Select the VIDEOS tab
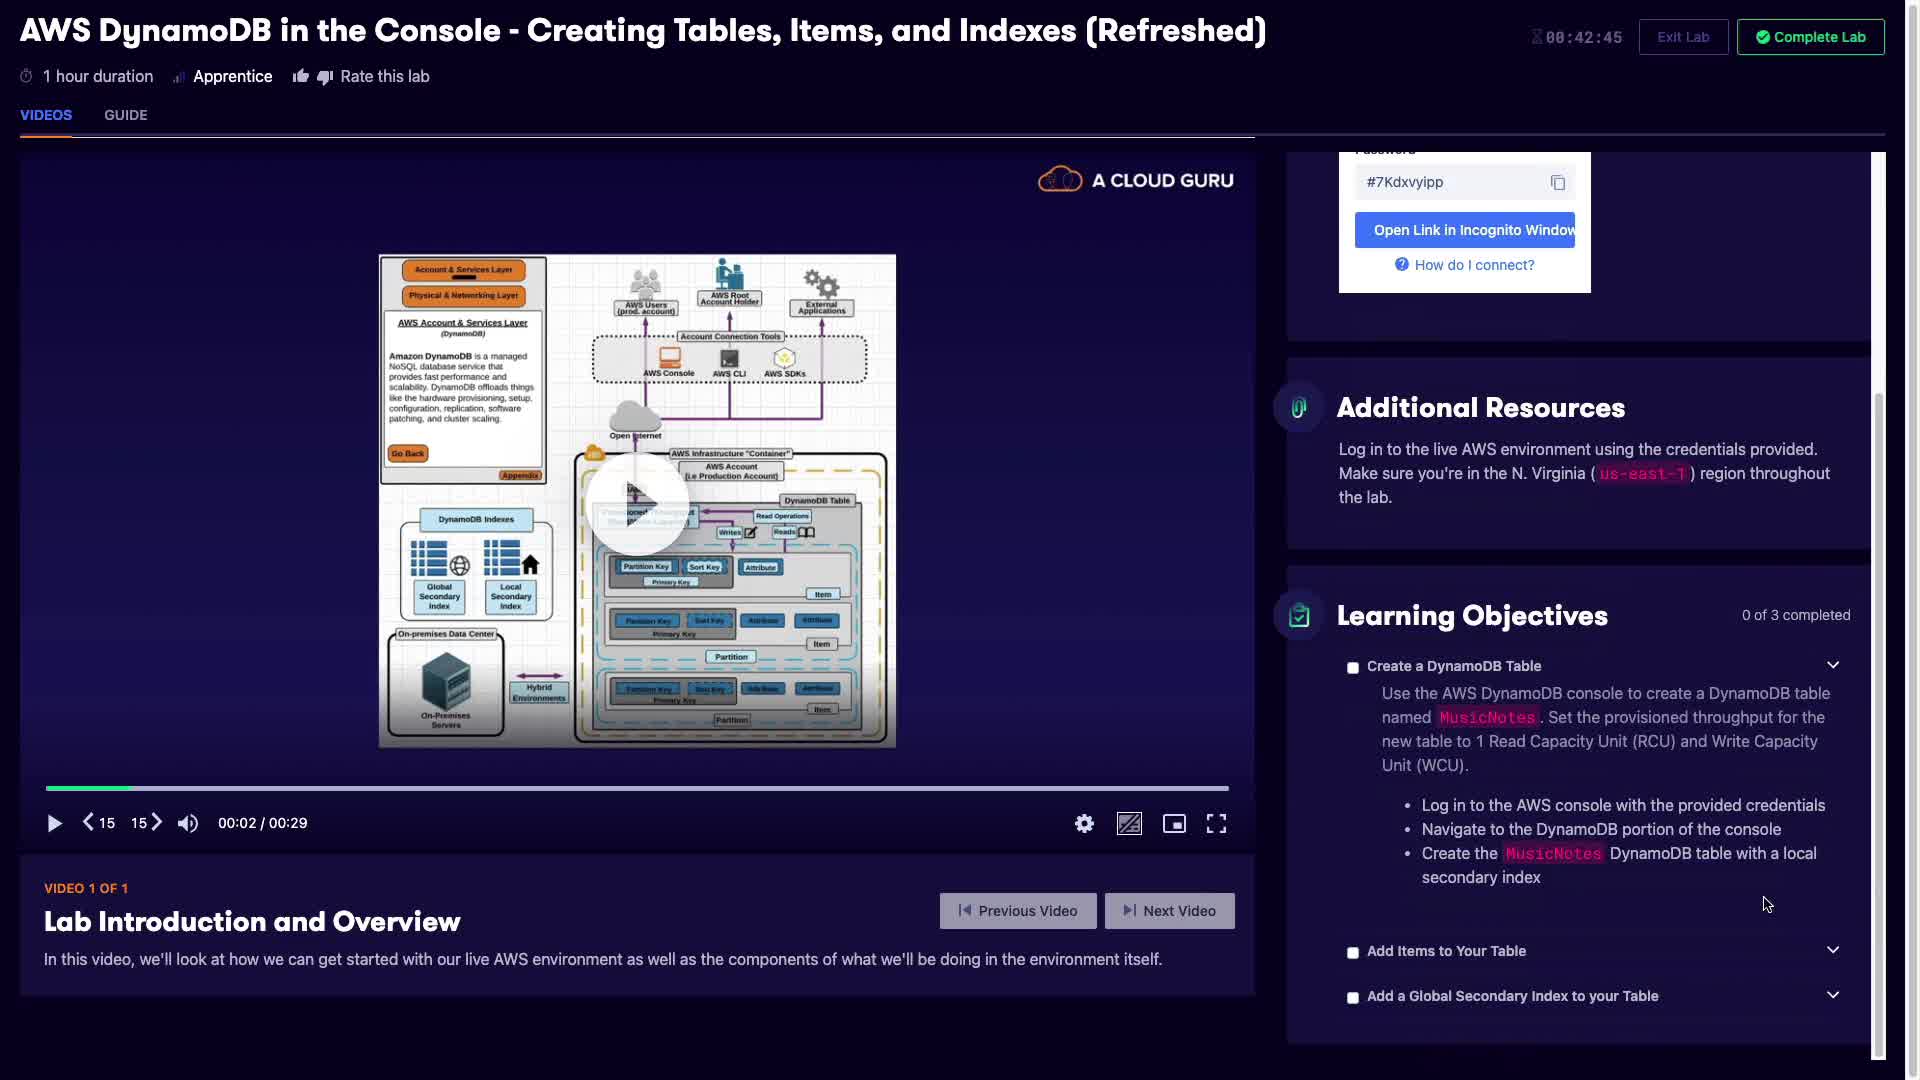 coord(46,115)
